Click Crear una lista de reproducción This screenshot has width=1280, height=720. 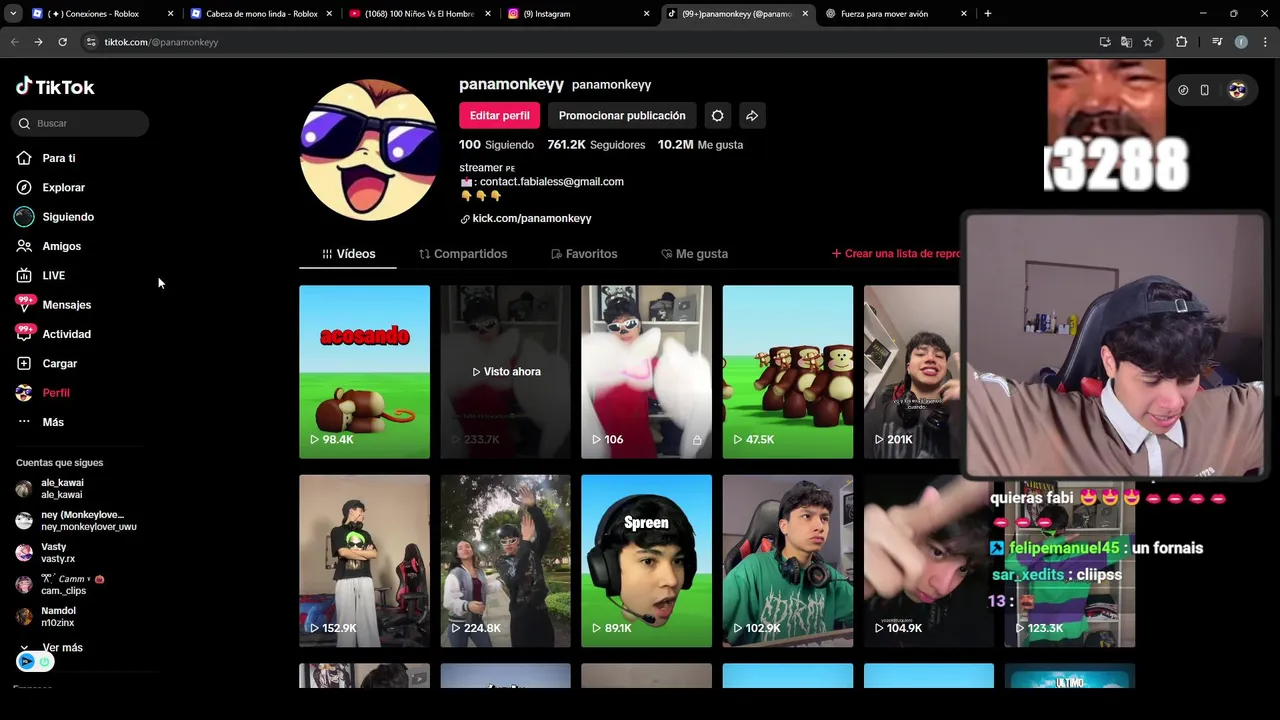click(896, 254)
